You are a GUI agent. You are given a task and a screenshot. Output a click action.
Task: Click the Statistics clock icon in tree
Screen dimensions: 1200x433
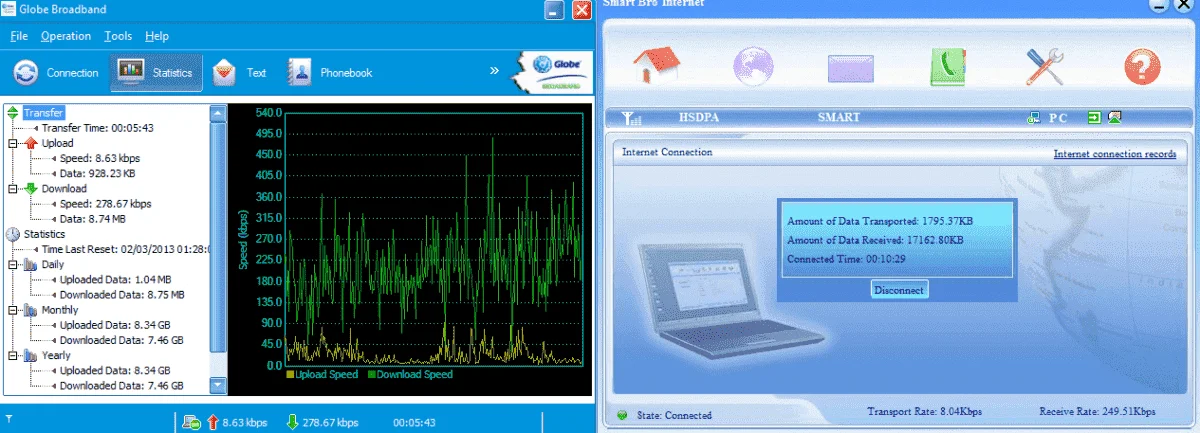click(13, 234)
